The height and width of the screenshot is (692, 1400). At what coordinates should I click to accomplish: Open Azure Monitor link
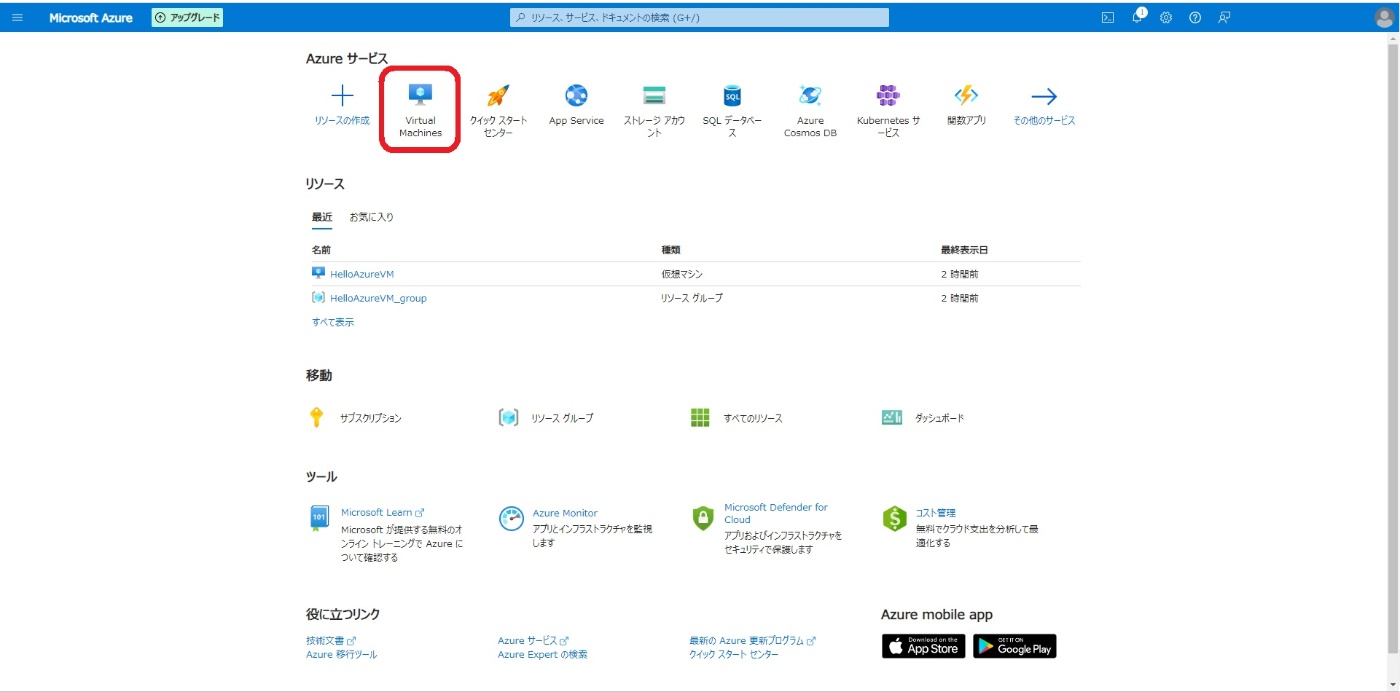[565, 513]
